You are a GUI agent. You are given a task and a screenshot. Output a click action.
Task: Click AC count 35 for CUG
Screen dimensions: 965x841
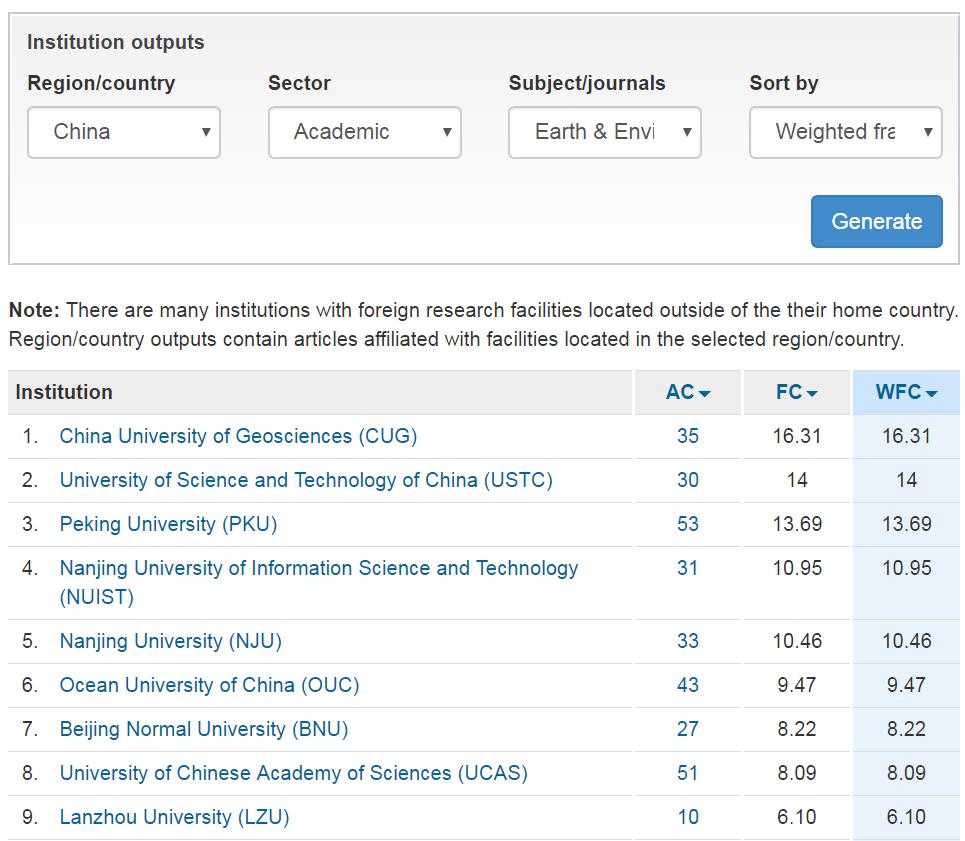pyautogui.click(x=687, y=436)
